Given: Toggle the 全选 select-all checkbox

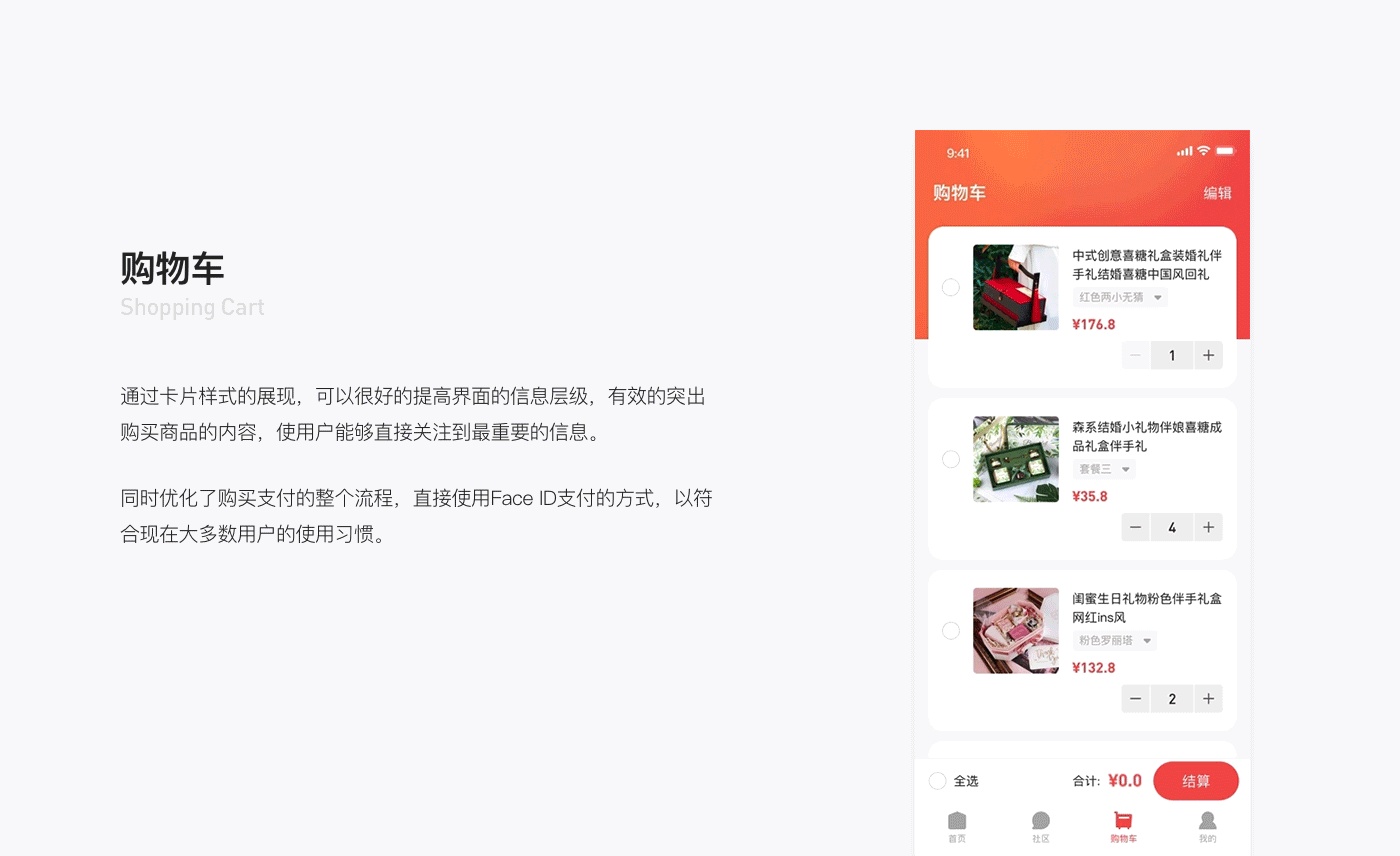Looking at the screenshot, I should tap(938, 781).
